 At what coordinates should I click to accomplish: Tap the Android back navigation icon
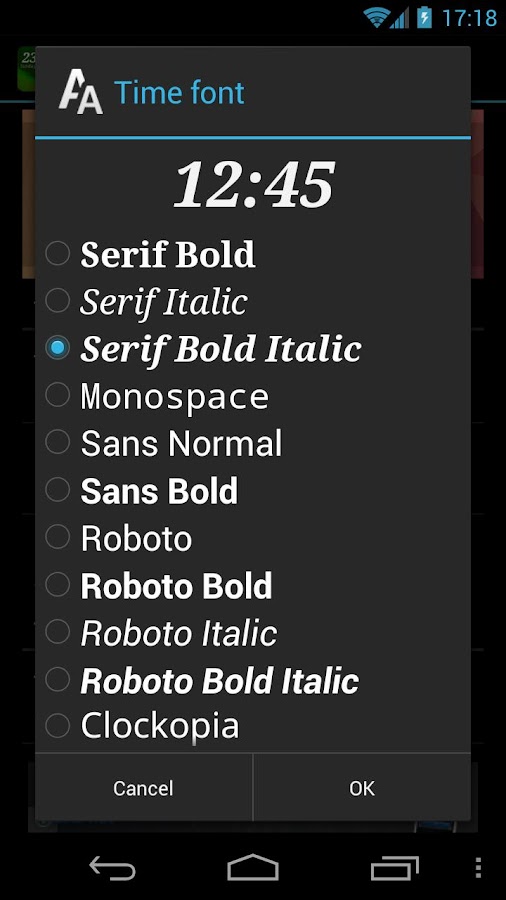pos(112,867)
